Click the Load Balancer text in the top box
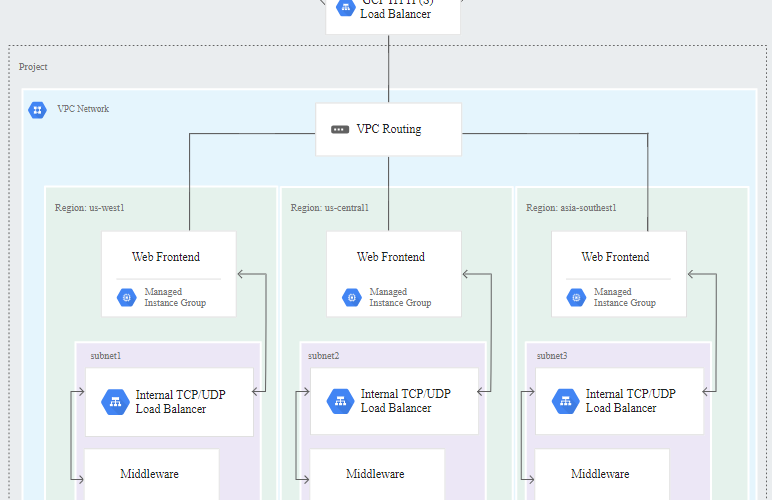This screenshot has width=772, height=500. tap(396, 14)
